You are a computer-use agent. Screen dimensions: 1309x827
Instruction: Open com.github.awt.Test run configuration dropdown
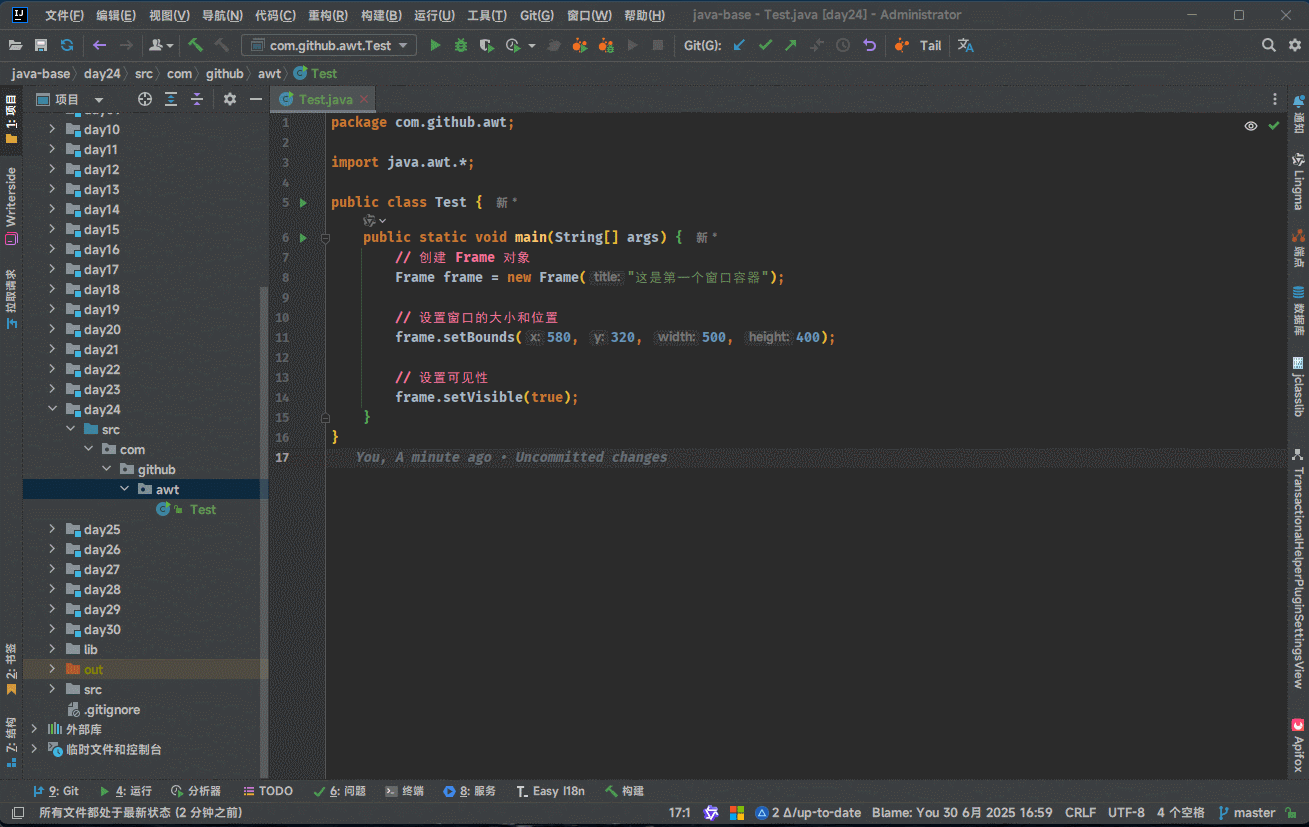pos(329,45)
